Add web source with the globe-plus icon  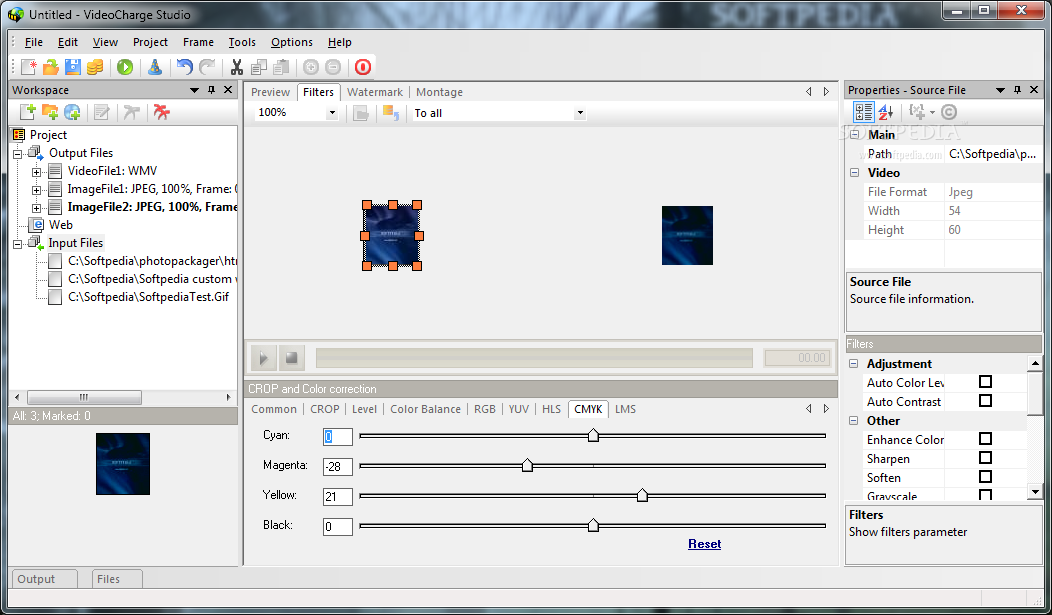72,112
